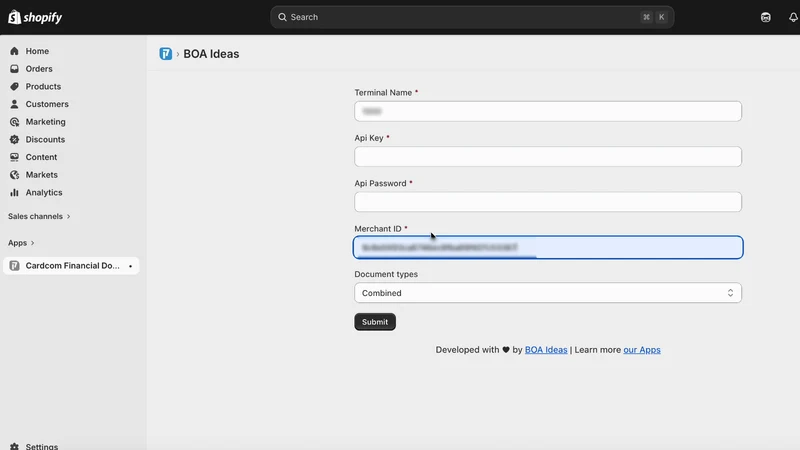Screen dimensions: 800x450
Task: Select Cardcom Financial Do... app entry
Action: pos(71,266)
